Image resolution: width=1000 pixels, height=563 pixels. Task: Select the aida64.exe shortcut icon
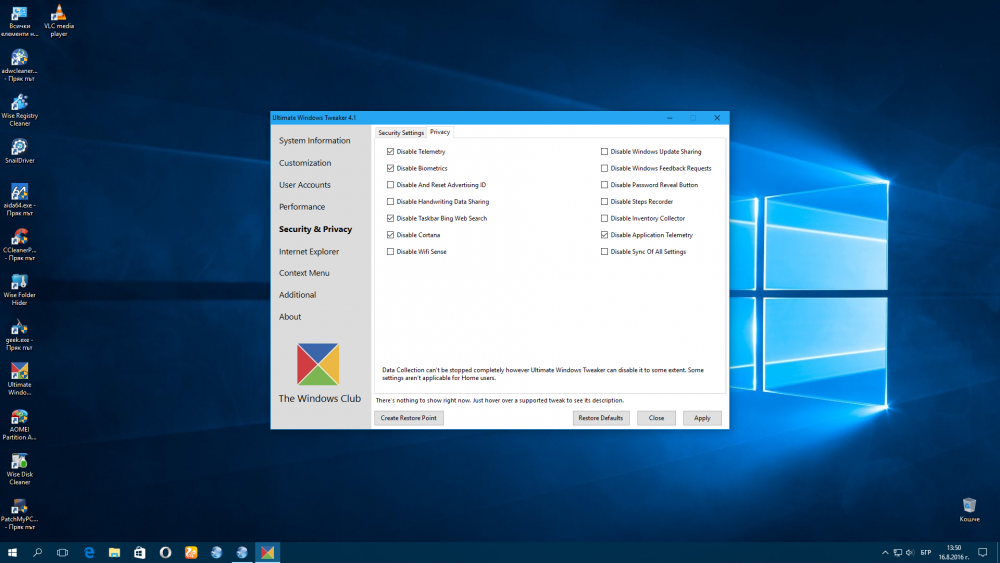19,200
